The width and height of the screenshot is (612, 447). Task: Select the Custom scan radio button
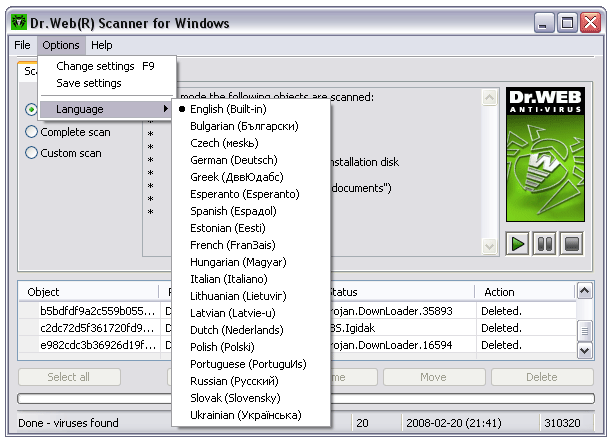point(31,153)
